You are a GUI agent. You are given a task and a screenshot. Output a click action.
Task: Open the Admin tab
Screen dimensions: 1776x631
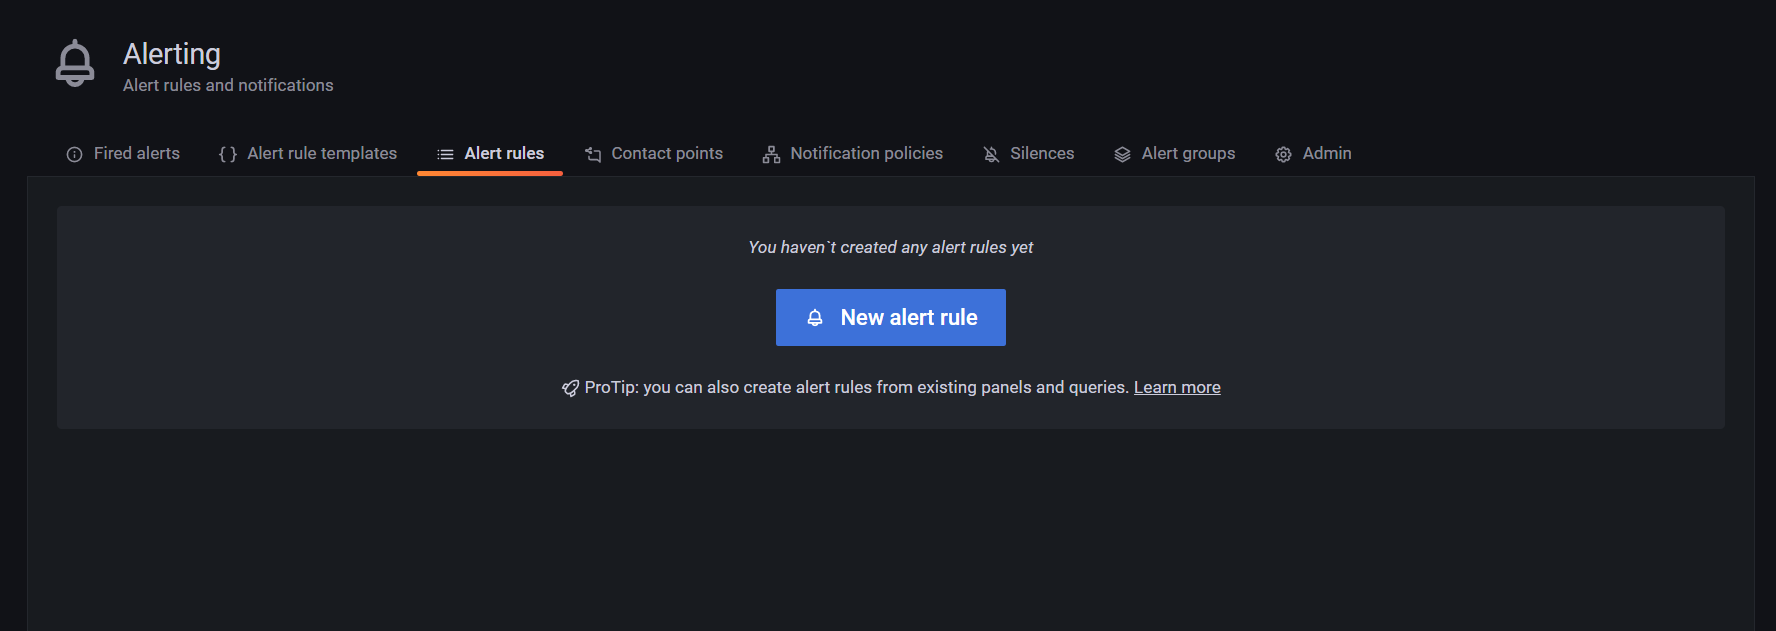click(x=1313, y=154)
